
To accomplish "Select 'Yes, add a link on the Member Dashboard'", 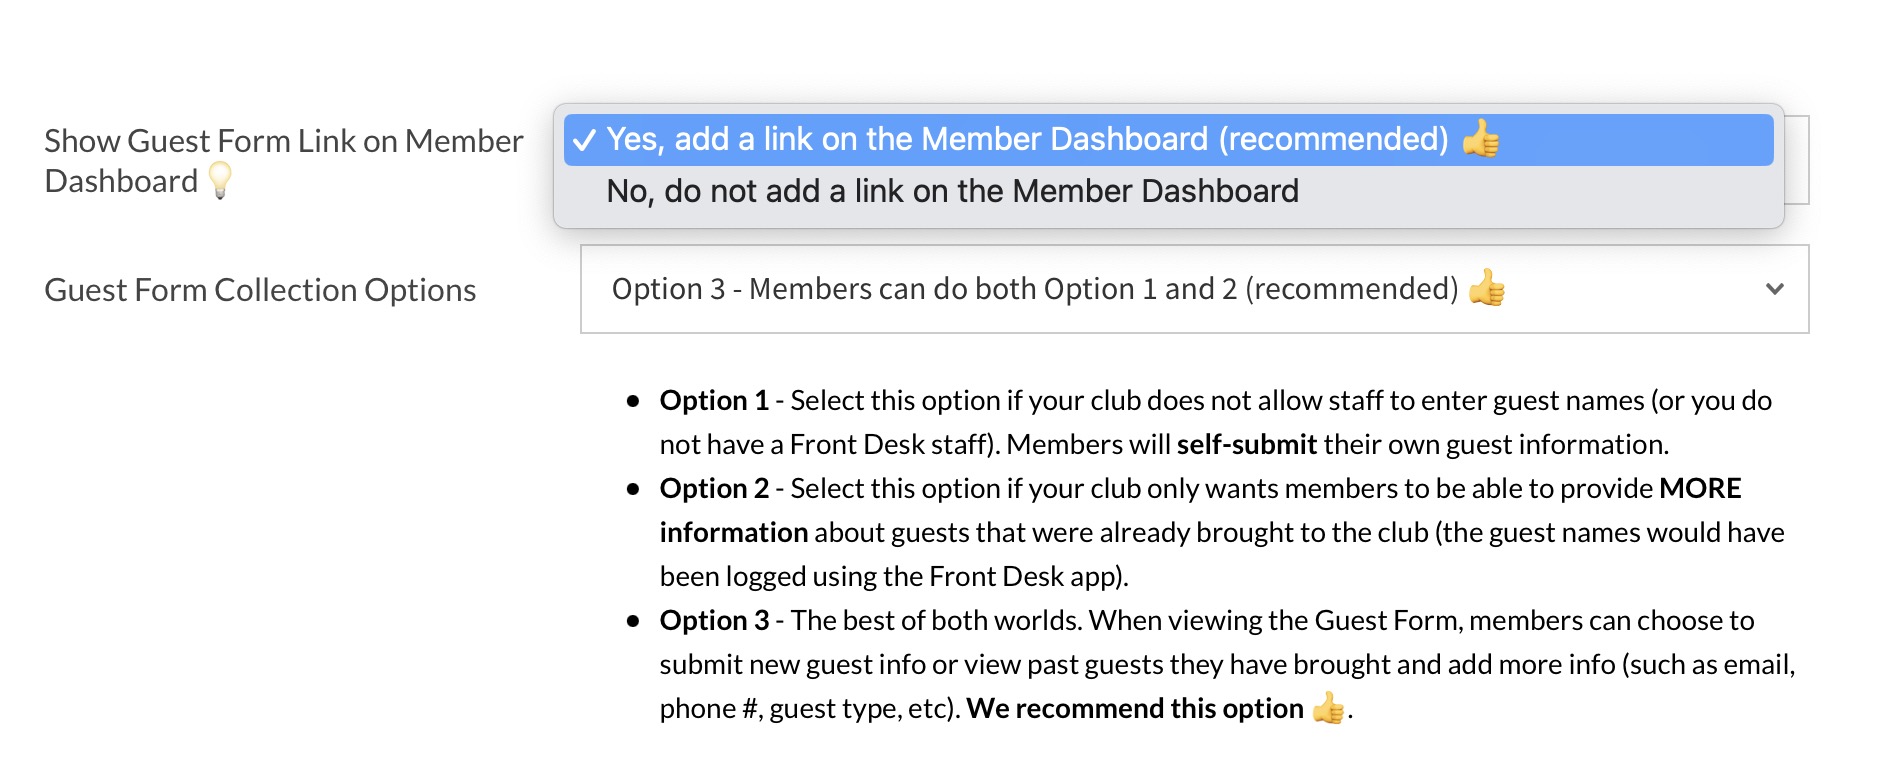I will (x=1027, y=140).
